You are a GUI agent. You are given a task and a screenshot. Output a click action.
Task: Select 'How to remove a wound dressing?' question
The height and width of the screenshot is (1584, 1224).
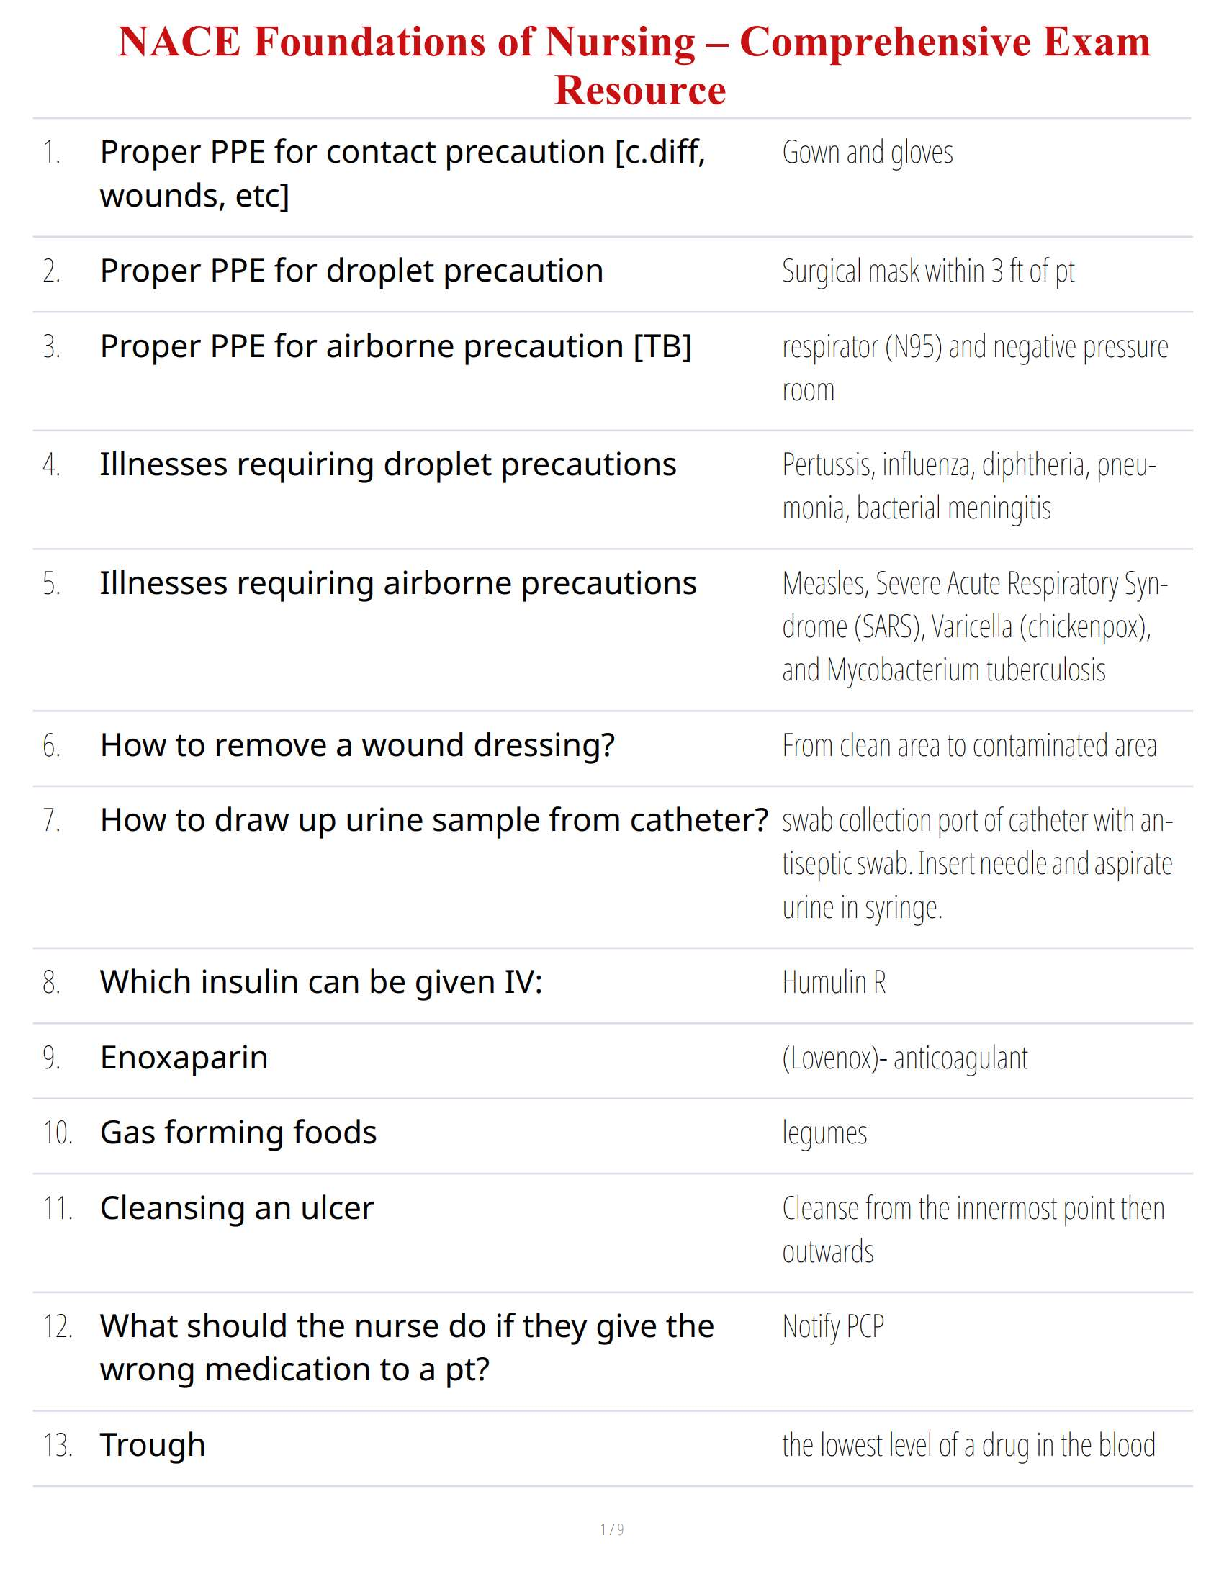tap(357, 746)
